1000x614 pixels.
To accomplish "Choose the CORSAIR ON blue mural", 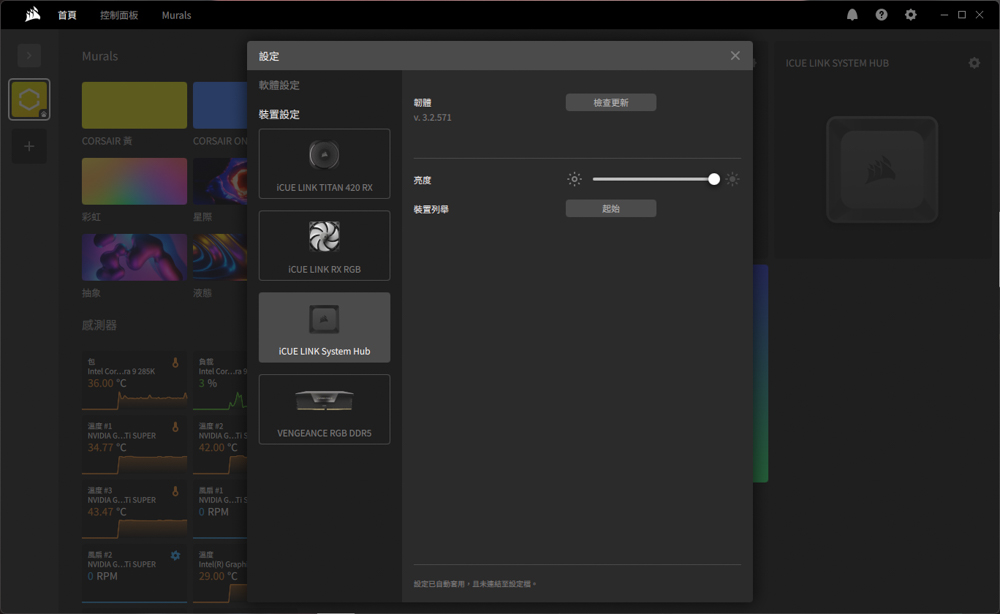I will click(x=220, y=105).
